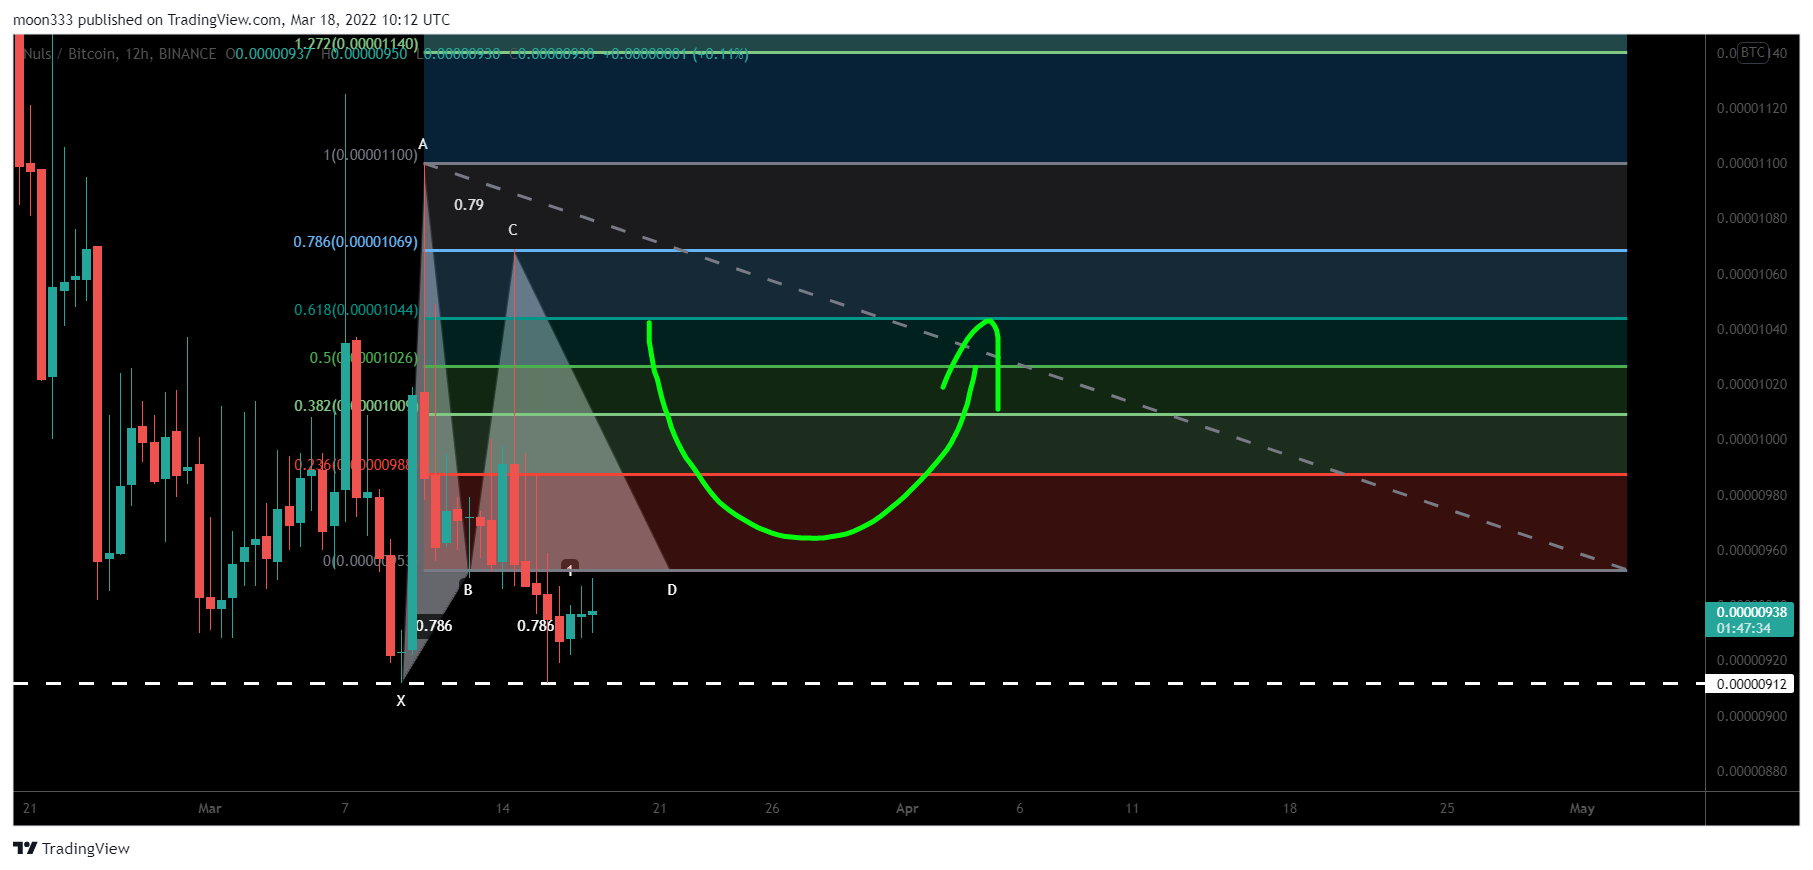Click the 1.272(0.00001140) Fibonacci label
This screenshot has height=870, width=1813.
(356, 44)
